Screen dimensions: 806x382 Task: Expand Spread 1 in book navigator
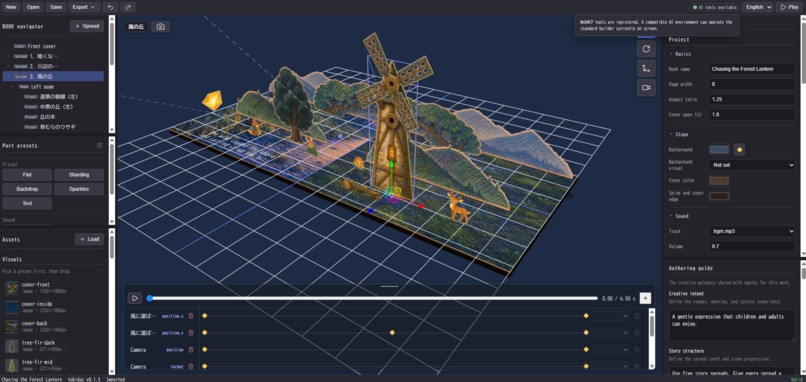(x=8, y=56)
